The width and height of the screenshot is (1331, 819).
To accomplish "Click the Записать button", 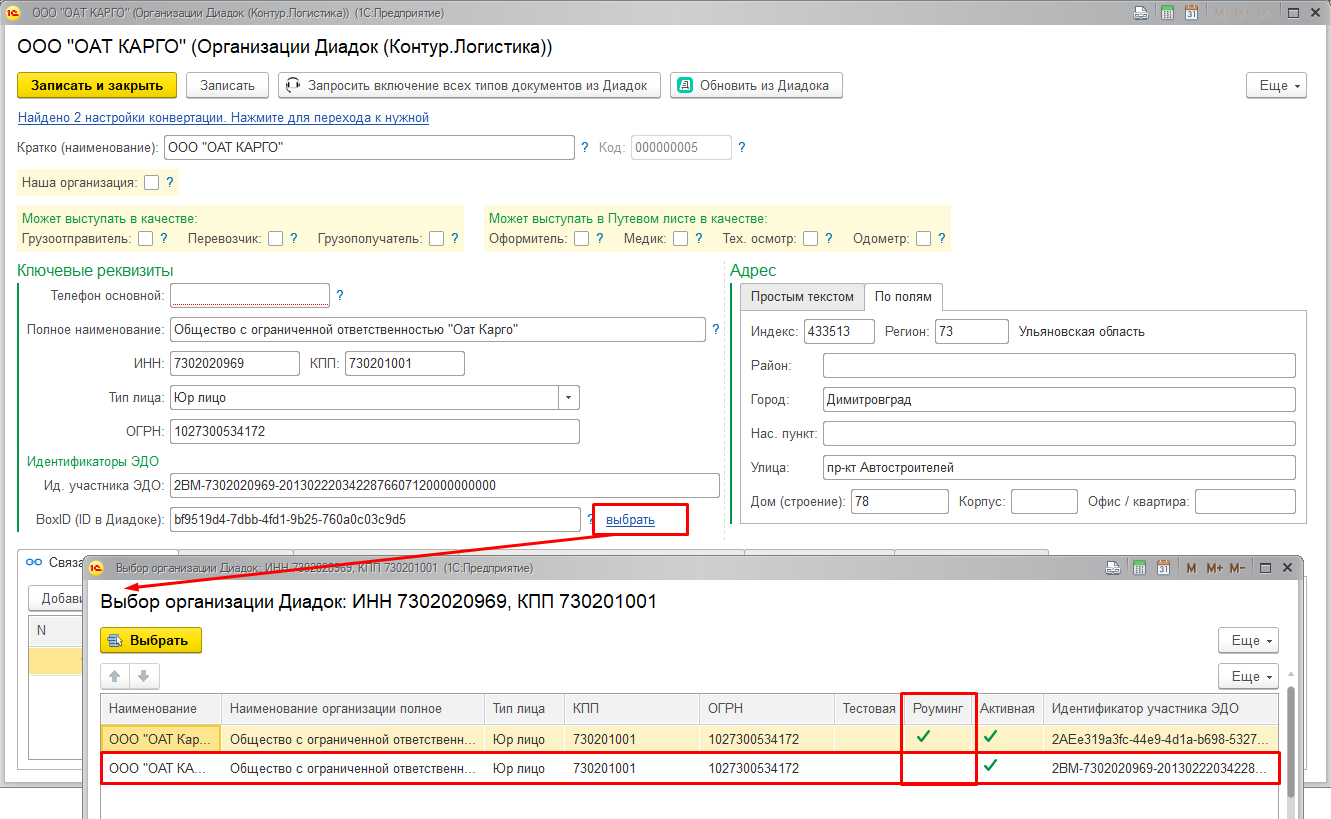I will click(x=227, y=85).
